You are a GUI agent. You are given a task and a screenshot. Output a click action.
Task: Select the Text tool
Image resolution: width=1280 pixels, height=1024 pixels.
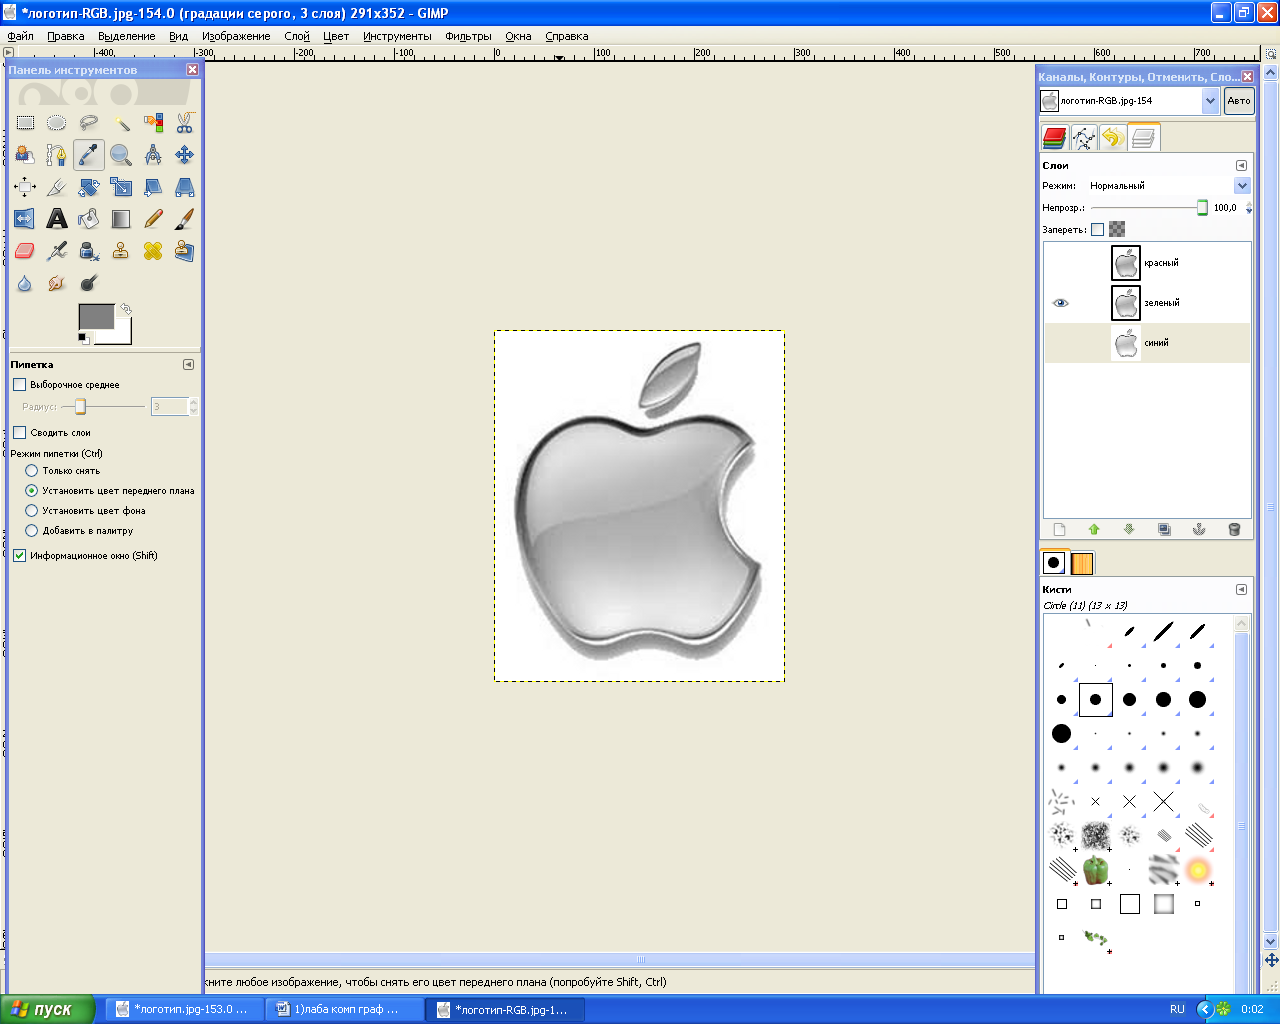(57, 219)
